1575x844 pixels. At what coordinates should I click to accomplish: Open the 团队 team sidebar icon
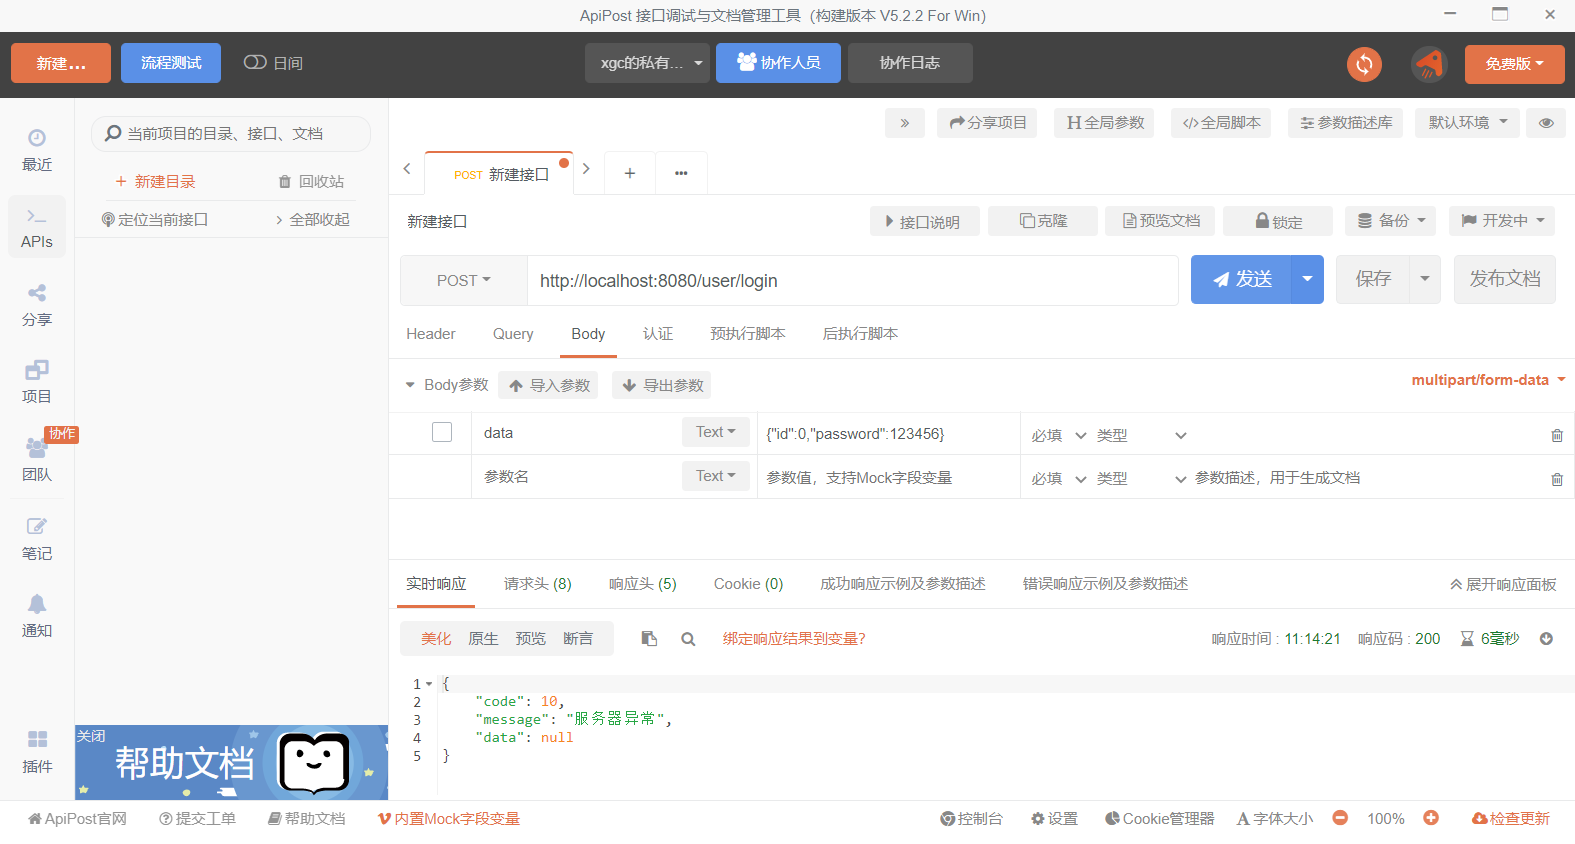(x=37, y=460)
